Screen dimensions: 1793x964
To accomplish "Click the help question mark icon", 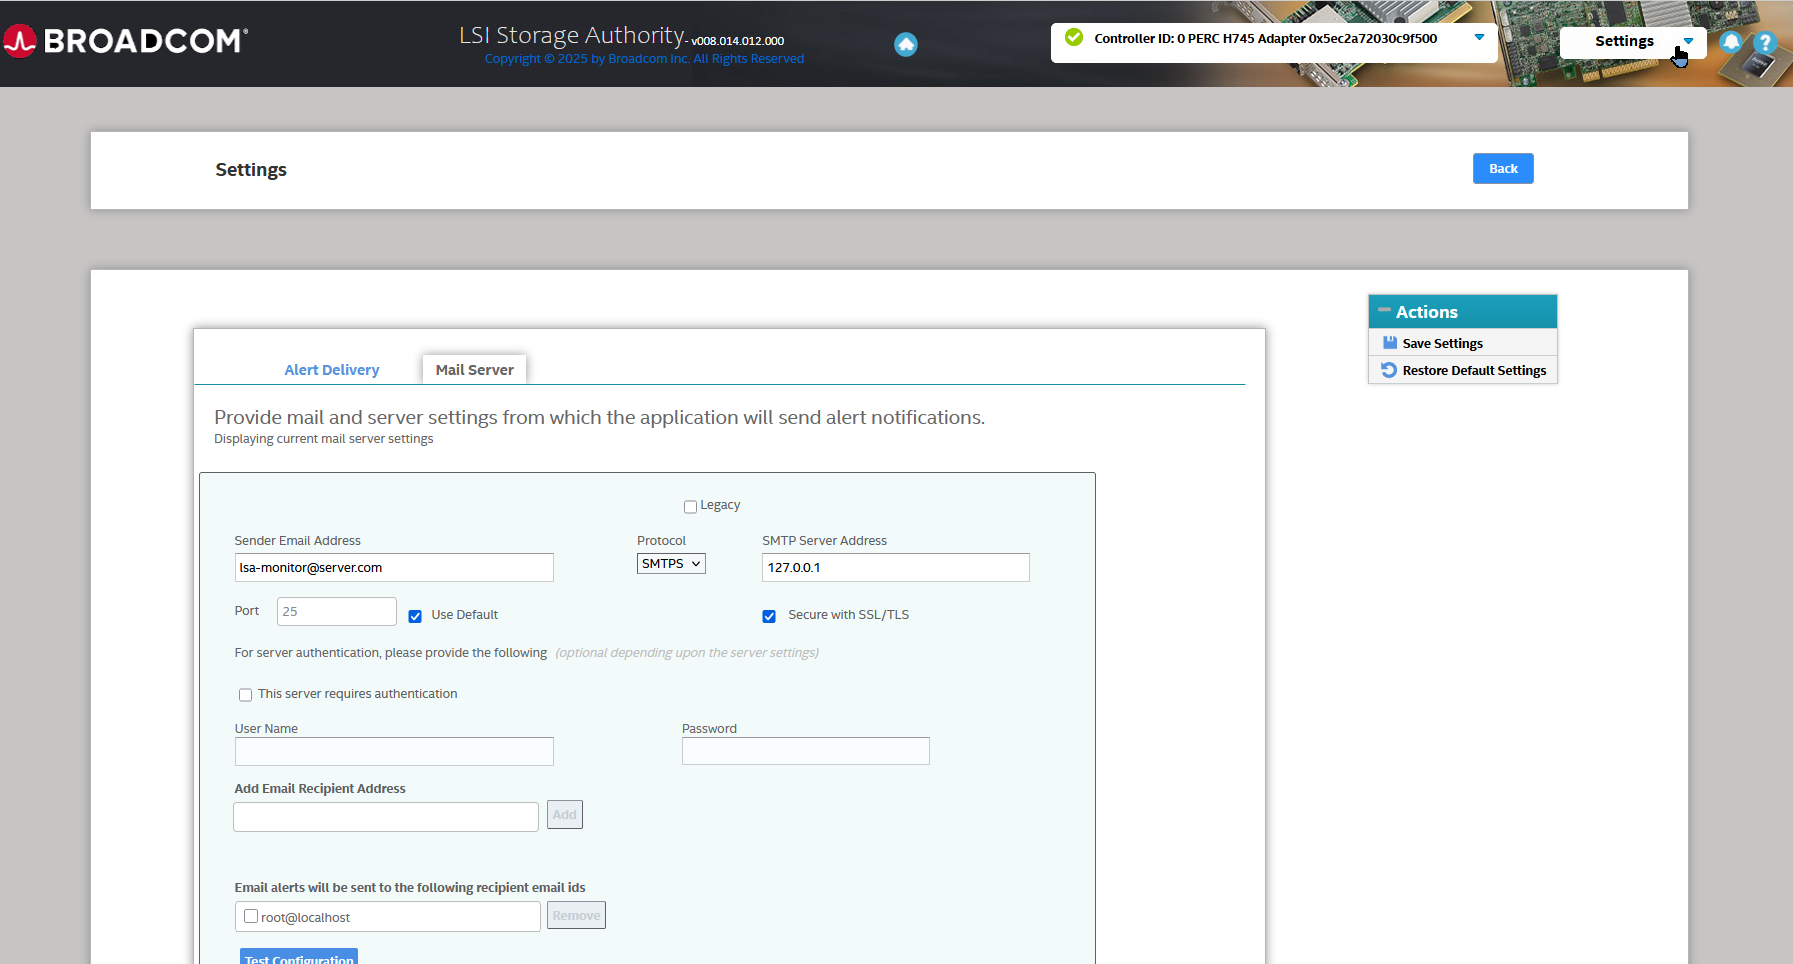I will [x=1766, y=42].
